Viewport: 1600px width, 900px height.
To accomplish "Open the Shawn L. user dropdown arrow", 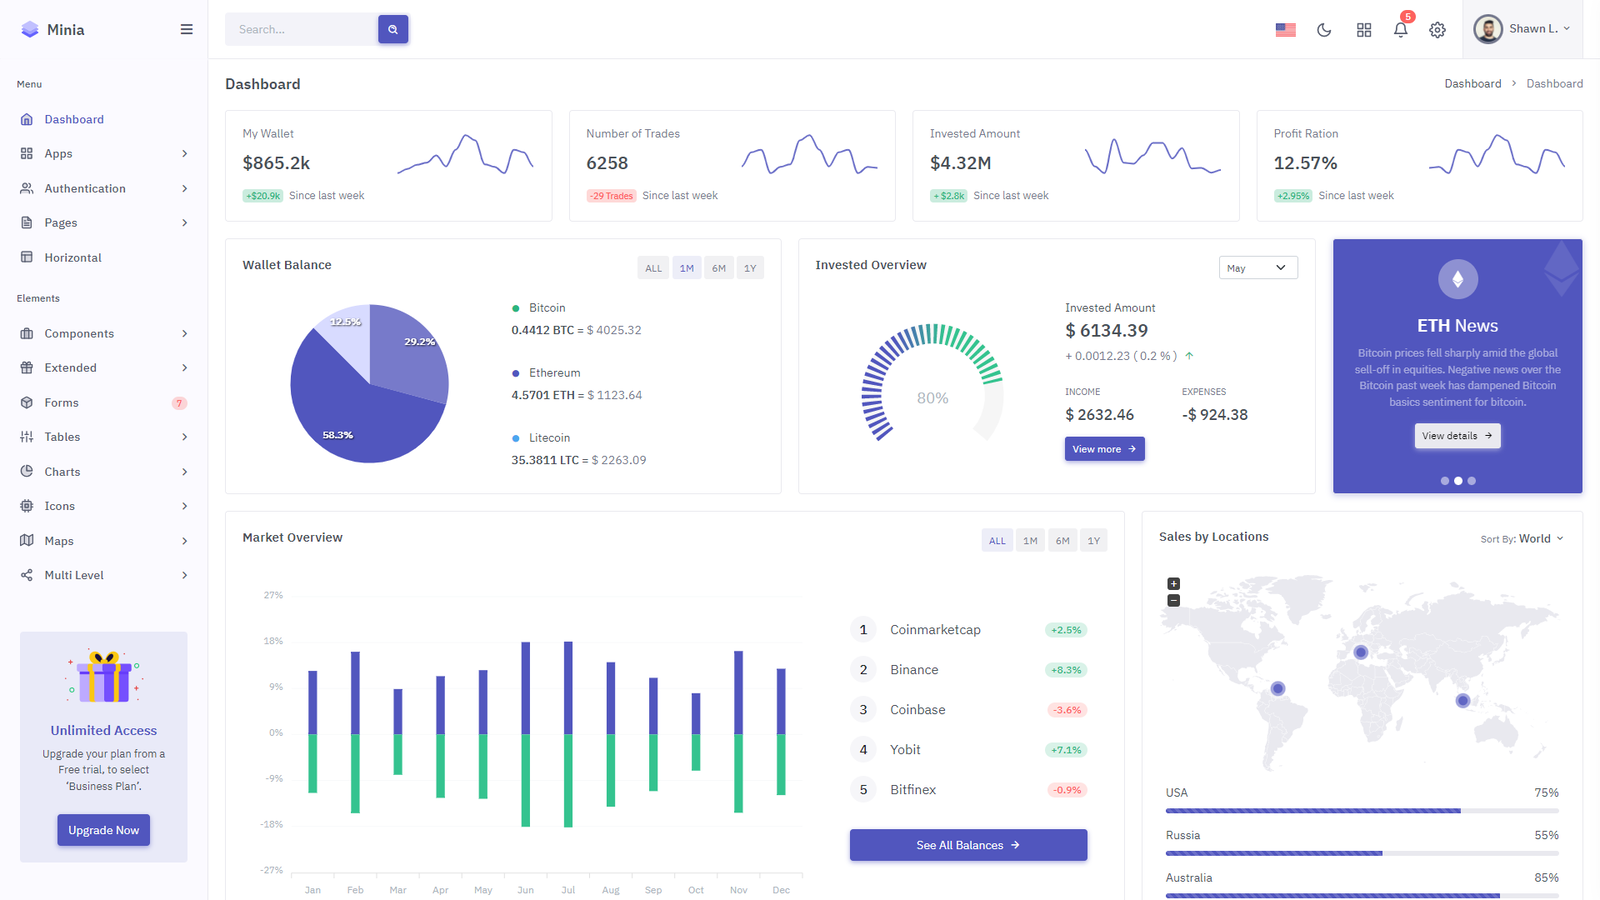I will point(1567,29).
